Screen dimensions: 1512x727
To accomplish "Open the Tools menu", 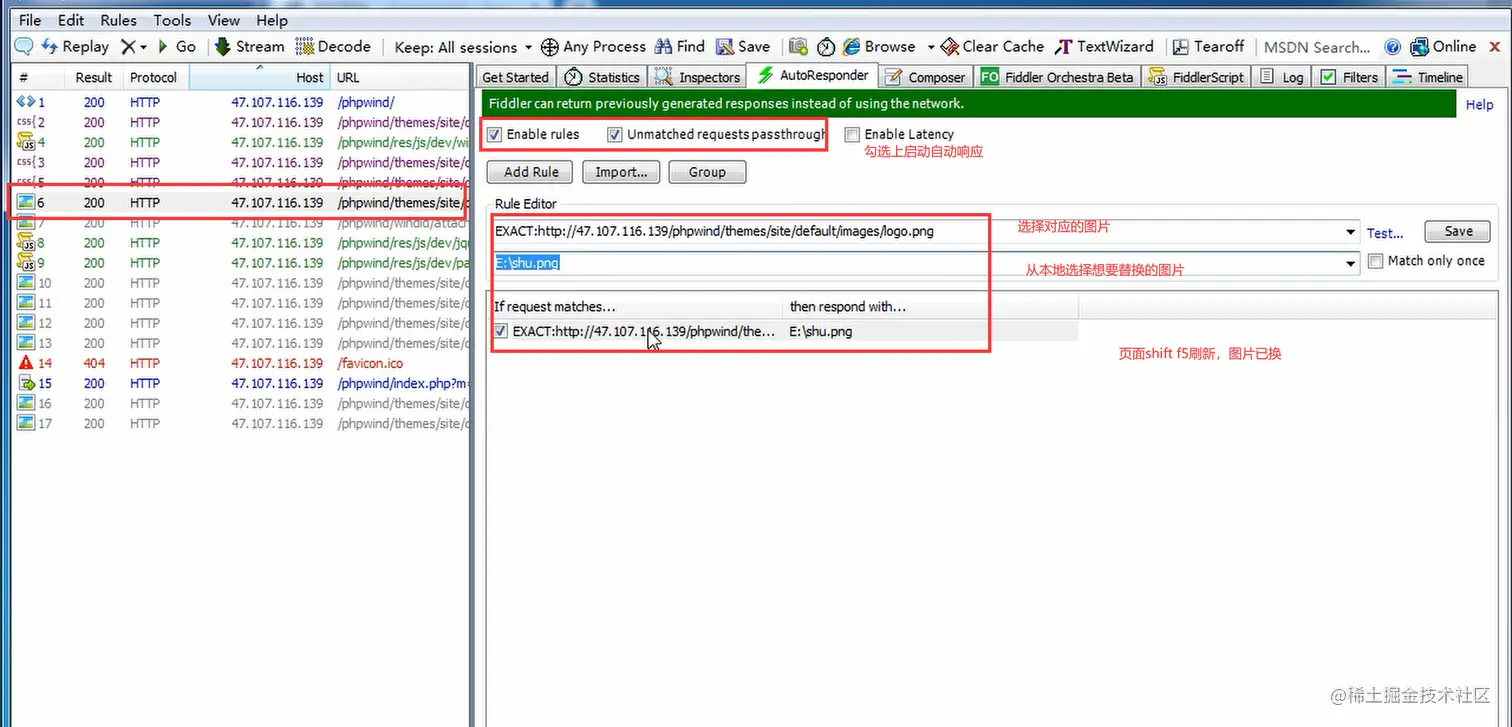I will (x=172, y=20).
